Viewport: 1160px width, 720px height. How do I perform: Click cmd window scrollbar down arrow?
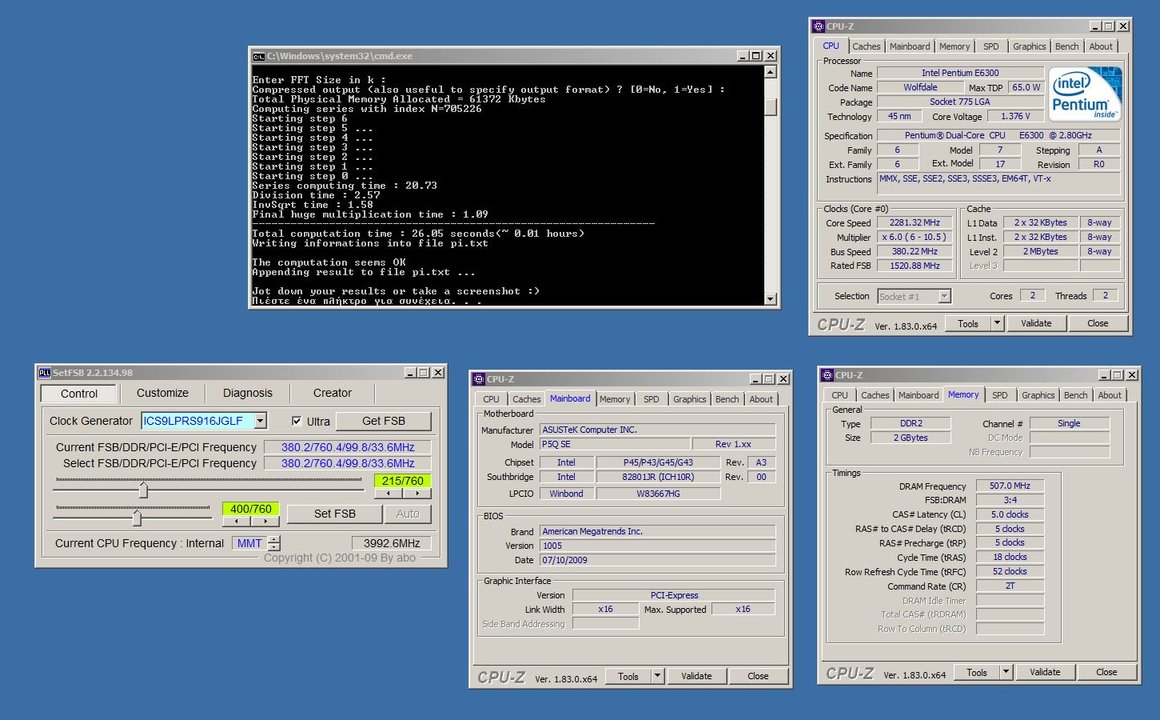770,299
